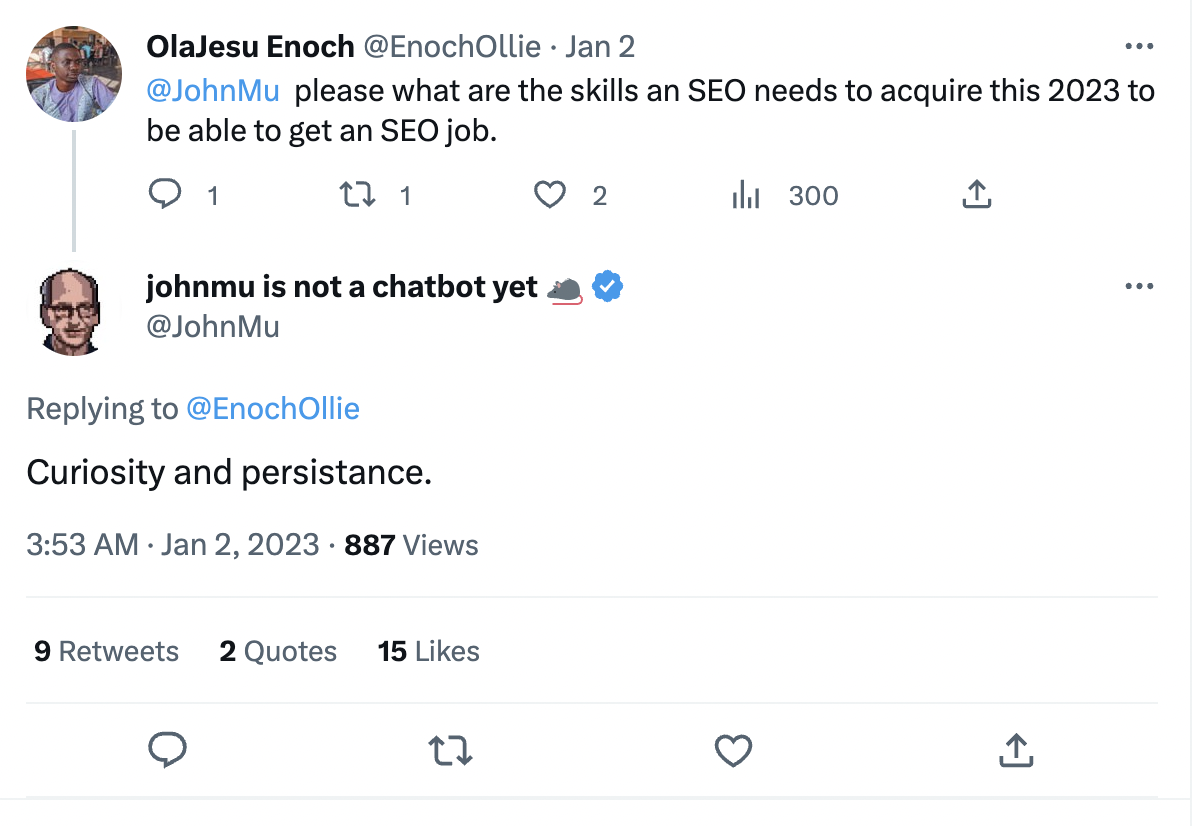
Task: Click the @JohnMu mention in the tweet
Action: click(x=213, y=90)
